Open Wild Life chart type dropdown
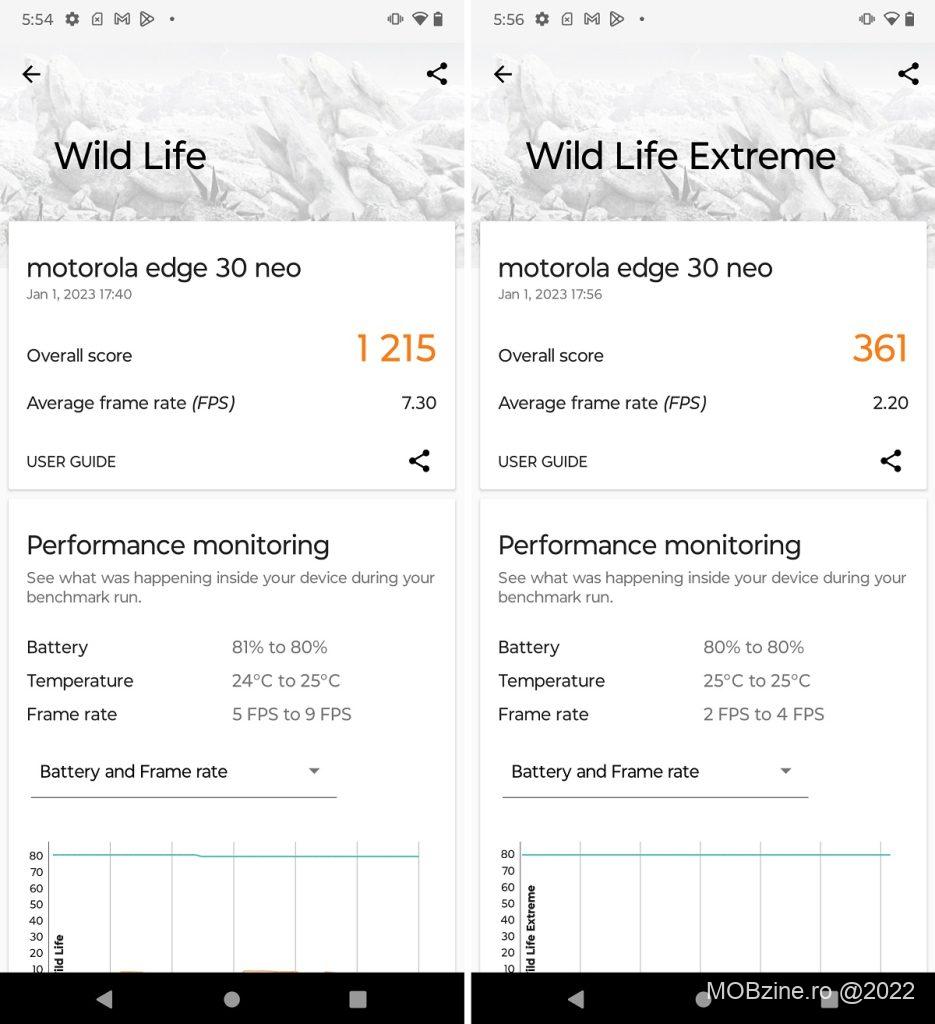This screenshot has width=935, height=1024. tap(183, 772)
